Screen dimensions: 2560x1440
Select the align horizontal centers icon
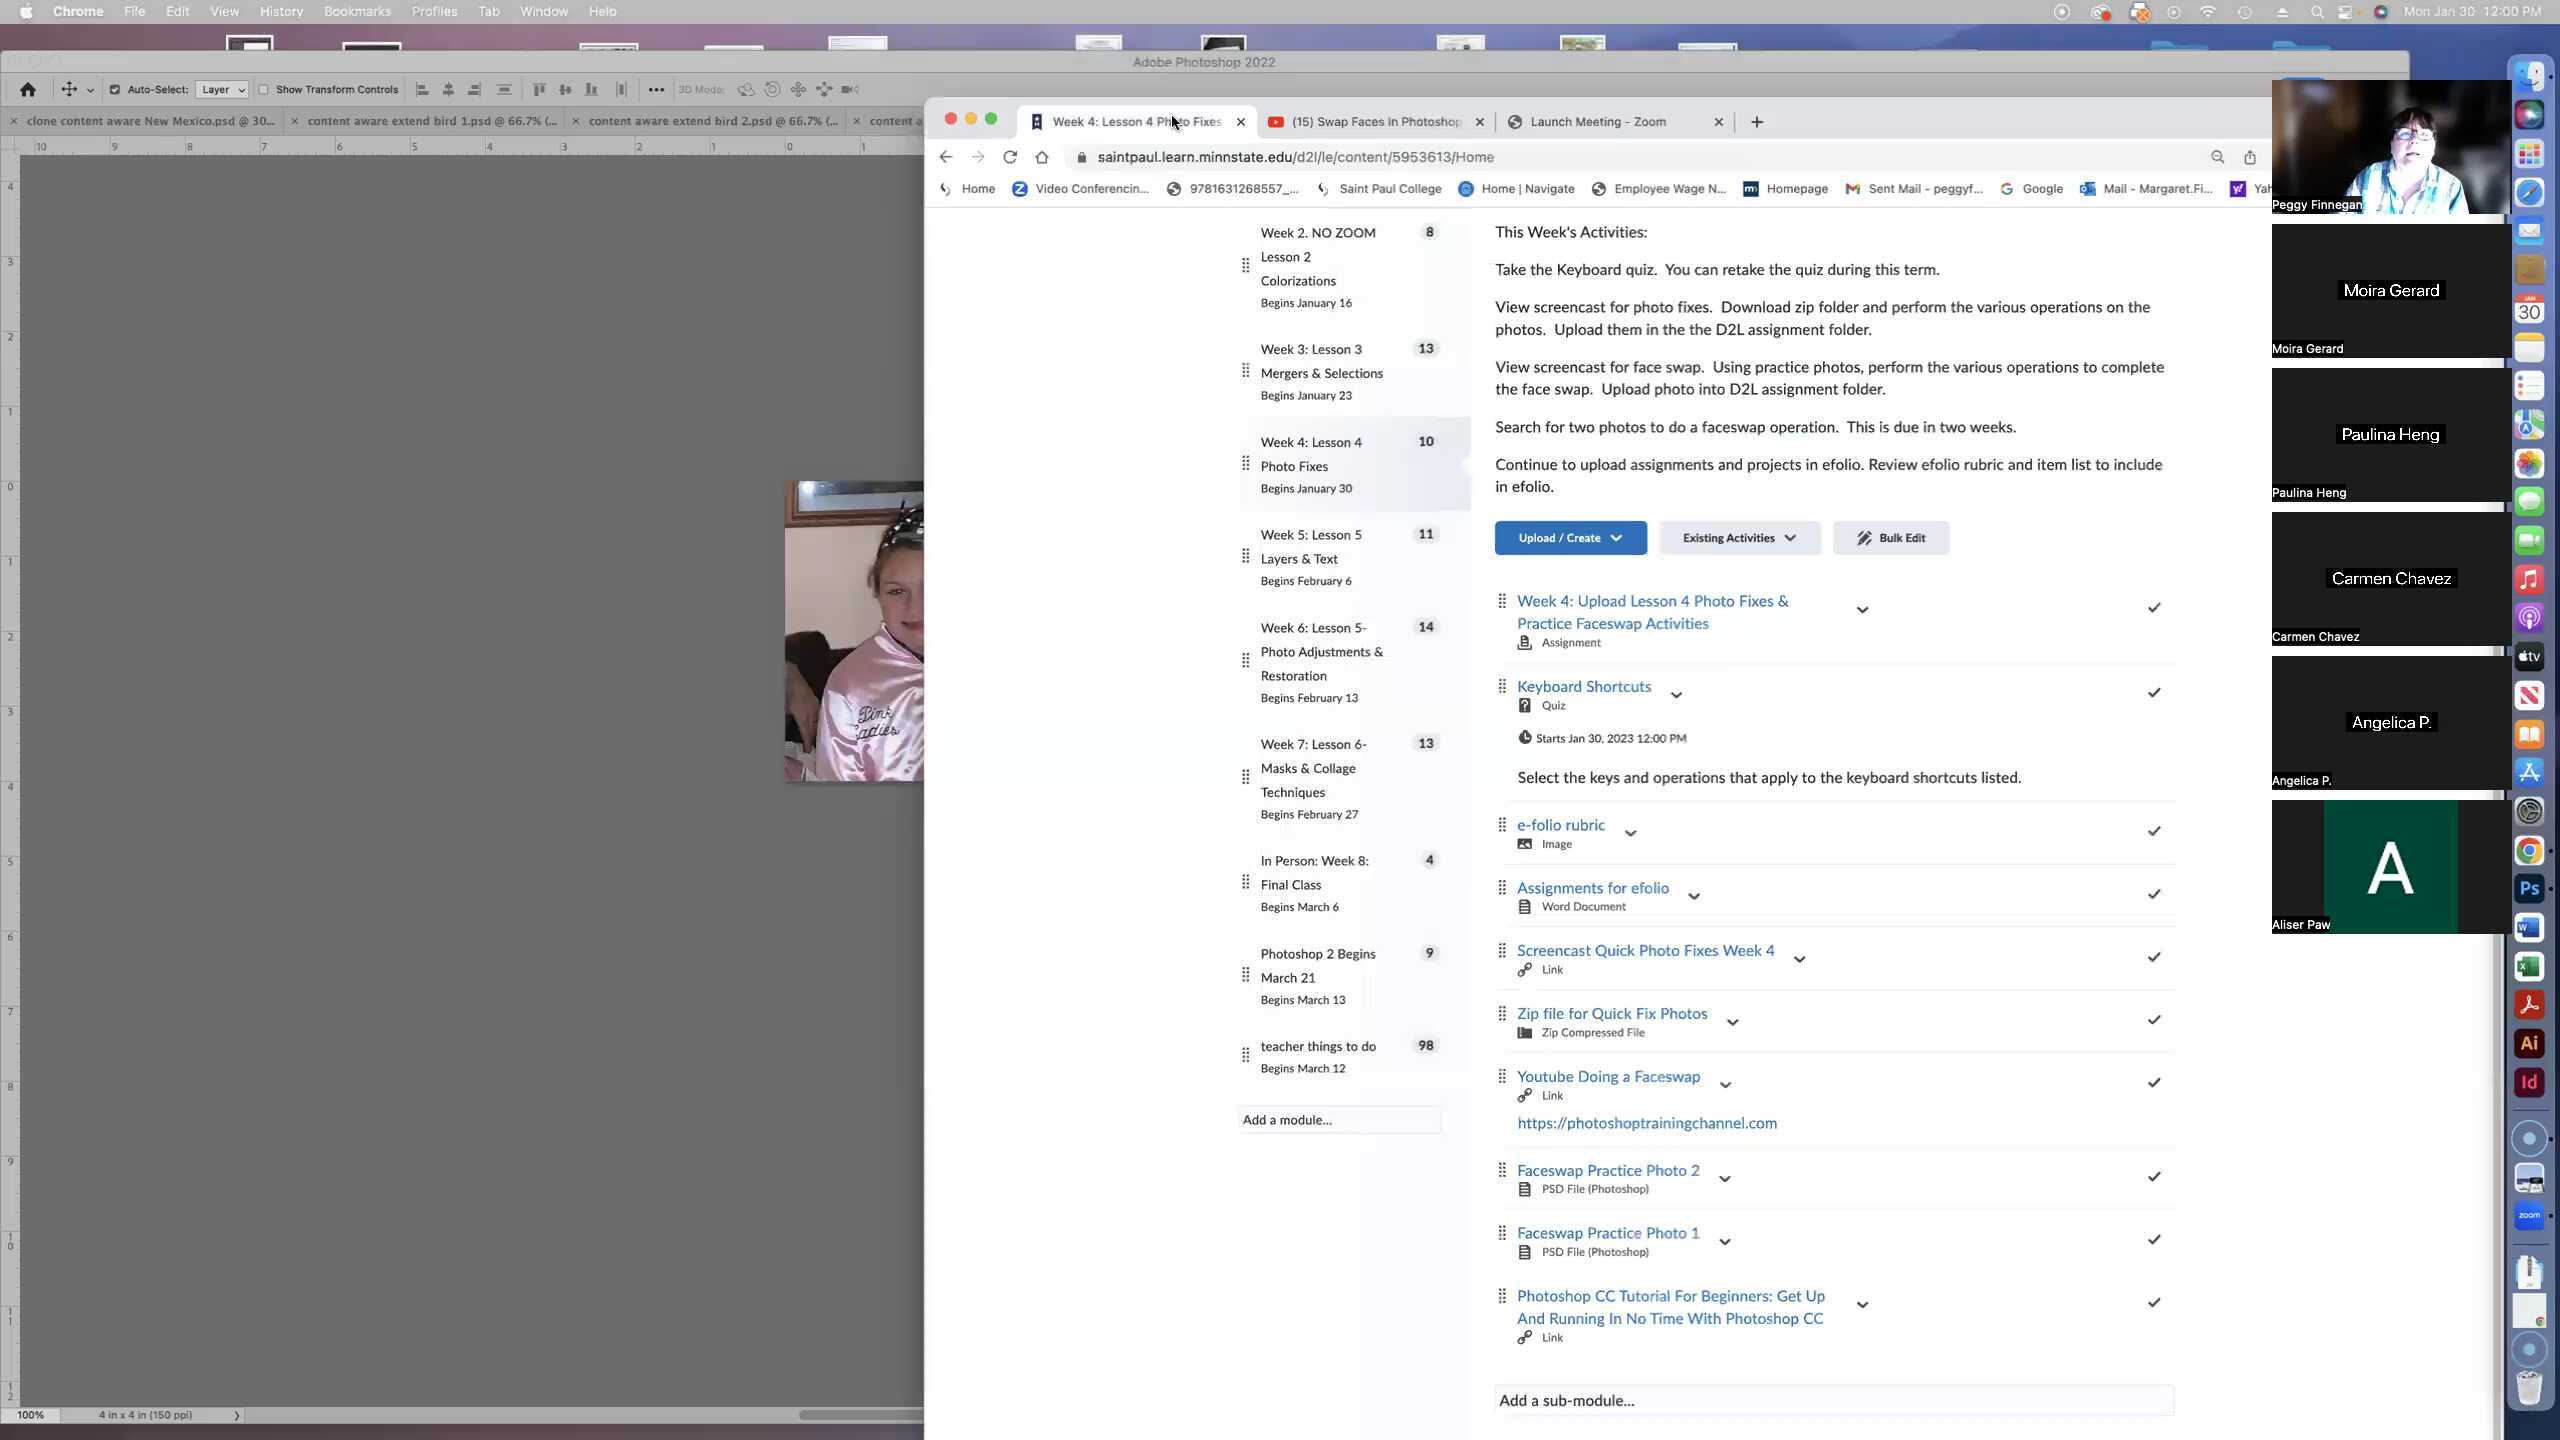(x=449, y=89)
